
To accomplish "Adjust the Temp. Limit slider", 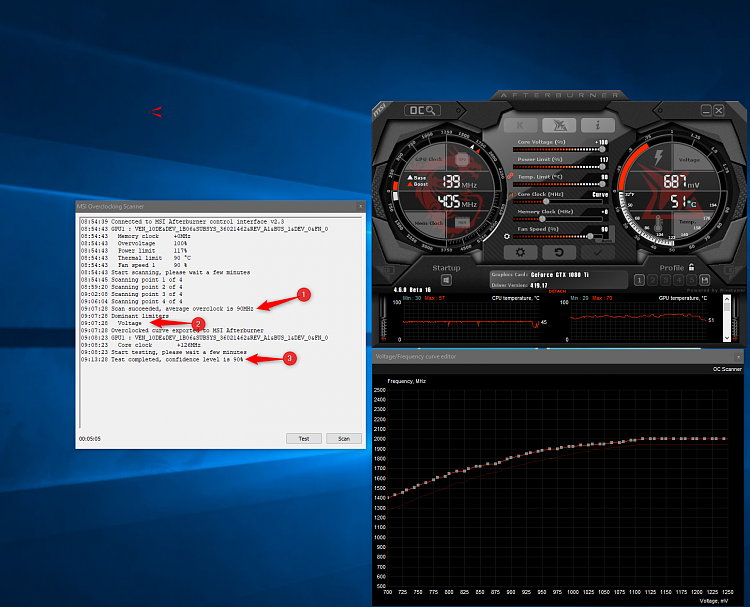I will (x=558, y=184).
